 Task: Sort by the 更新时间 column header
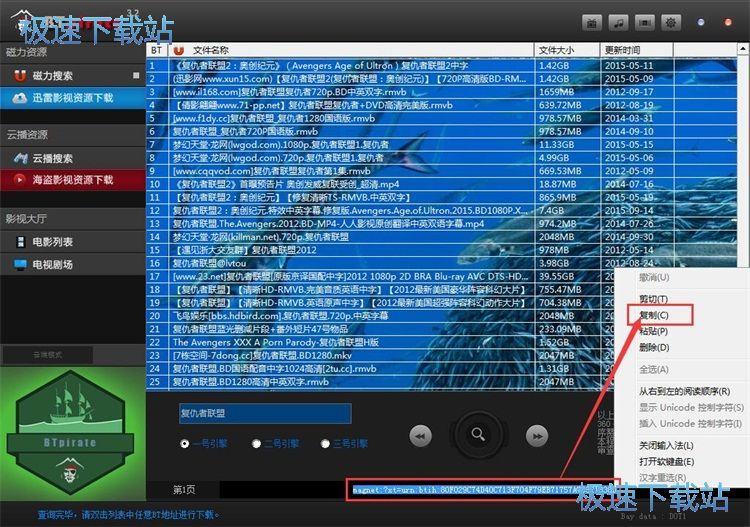click(x=637, y=50)
